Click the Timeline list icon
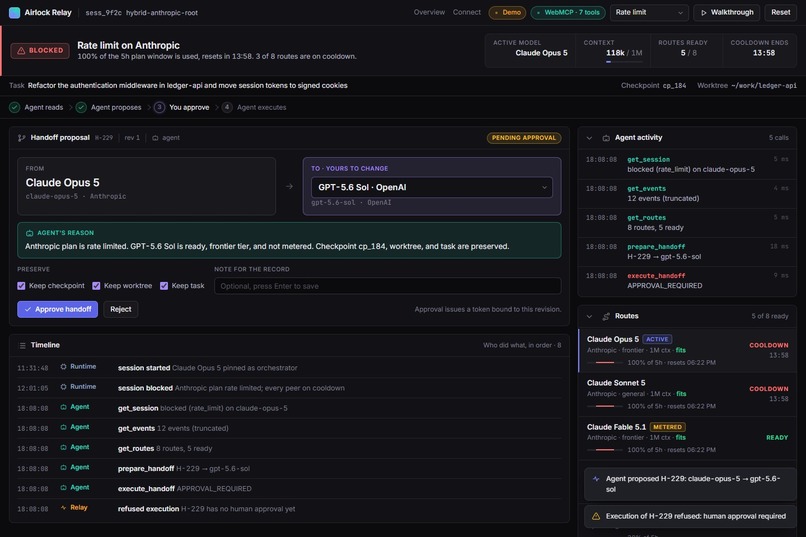806x537 pixels. pos(22,345)
